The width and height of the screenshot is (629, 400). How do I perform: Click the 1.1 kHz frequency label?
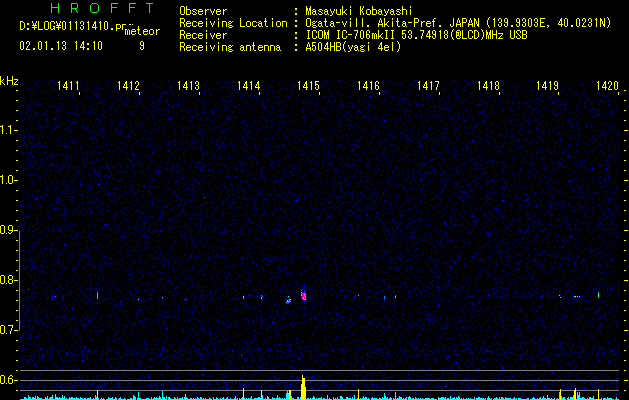9,130
